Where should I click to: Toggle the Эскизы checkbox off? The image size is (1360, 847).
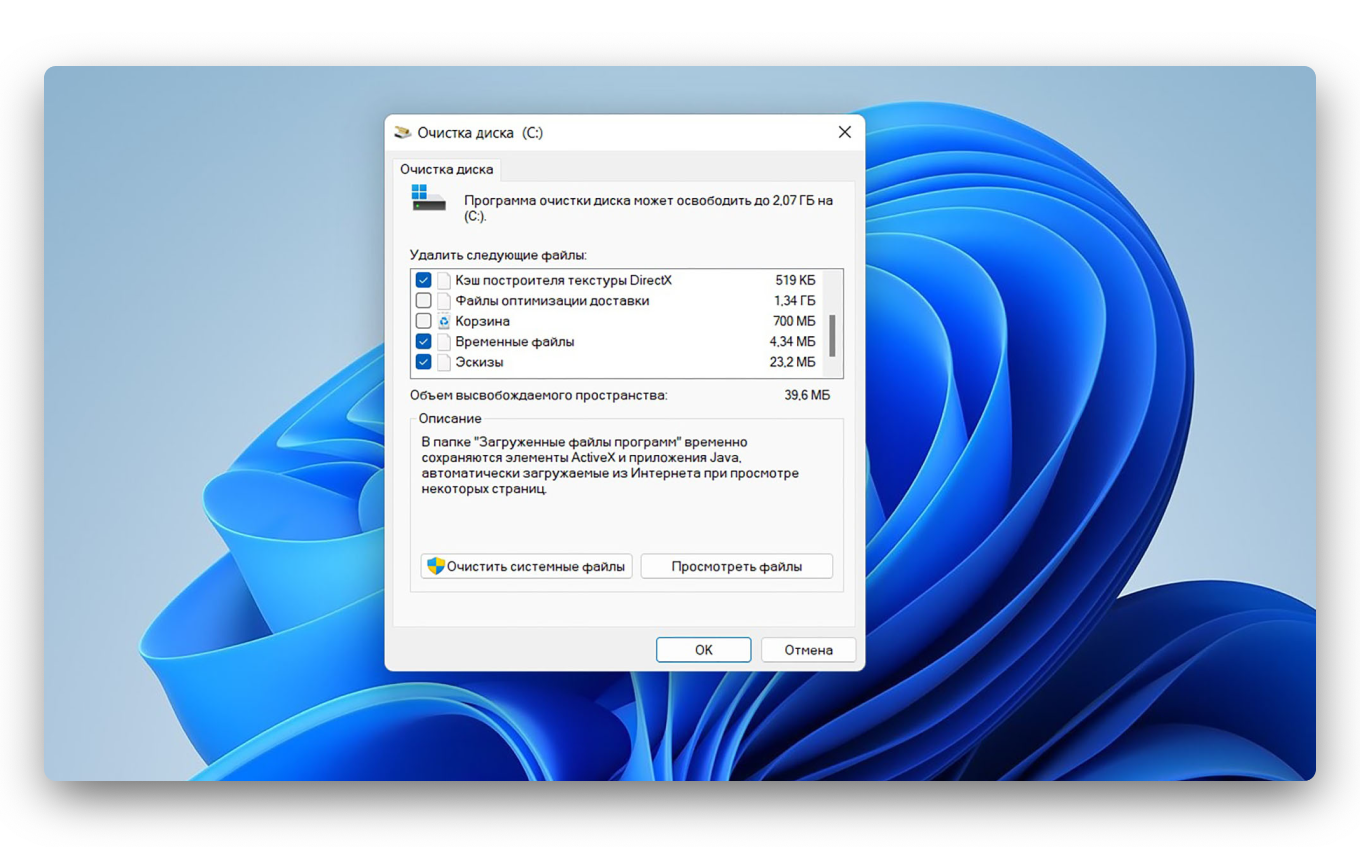pyautogui.click(x=424, y=362)
